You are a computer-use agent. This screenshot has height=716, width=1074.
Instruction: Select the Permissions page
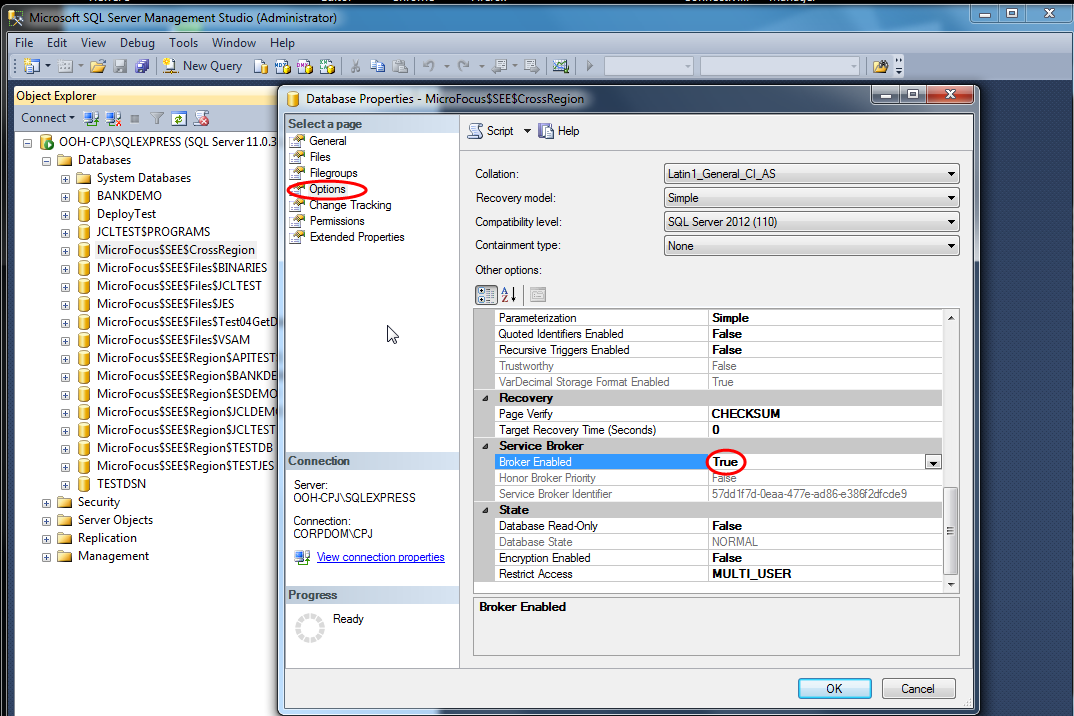337,221
